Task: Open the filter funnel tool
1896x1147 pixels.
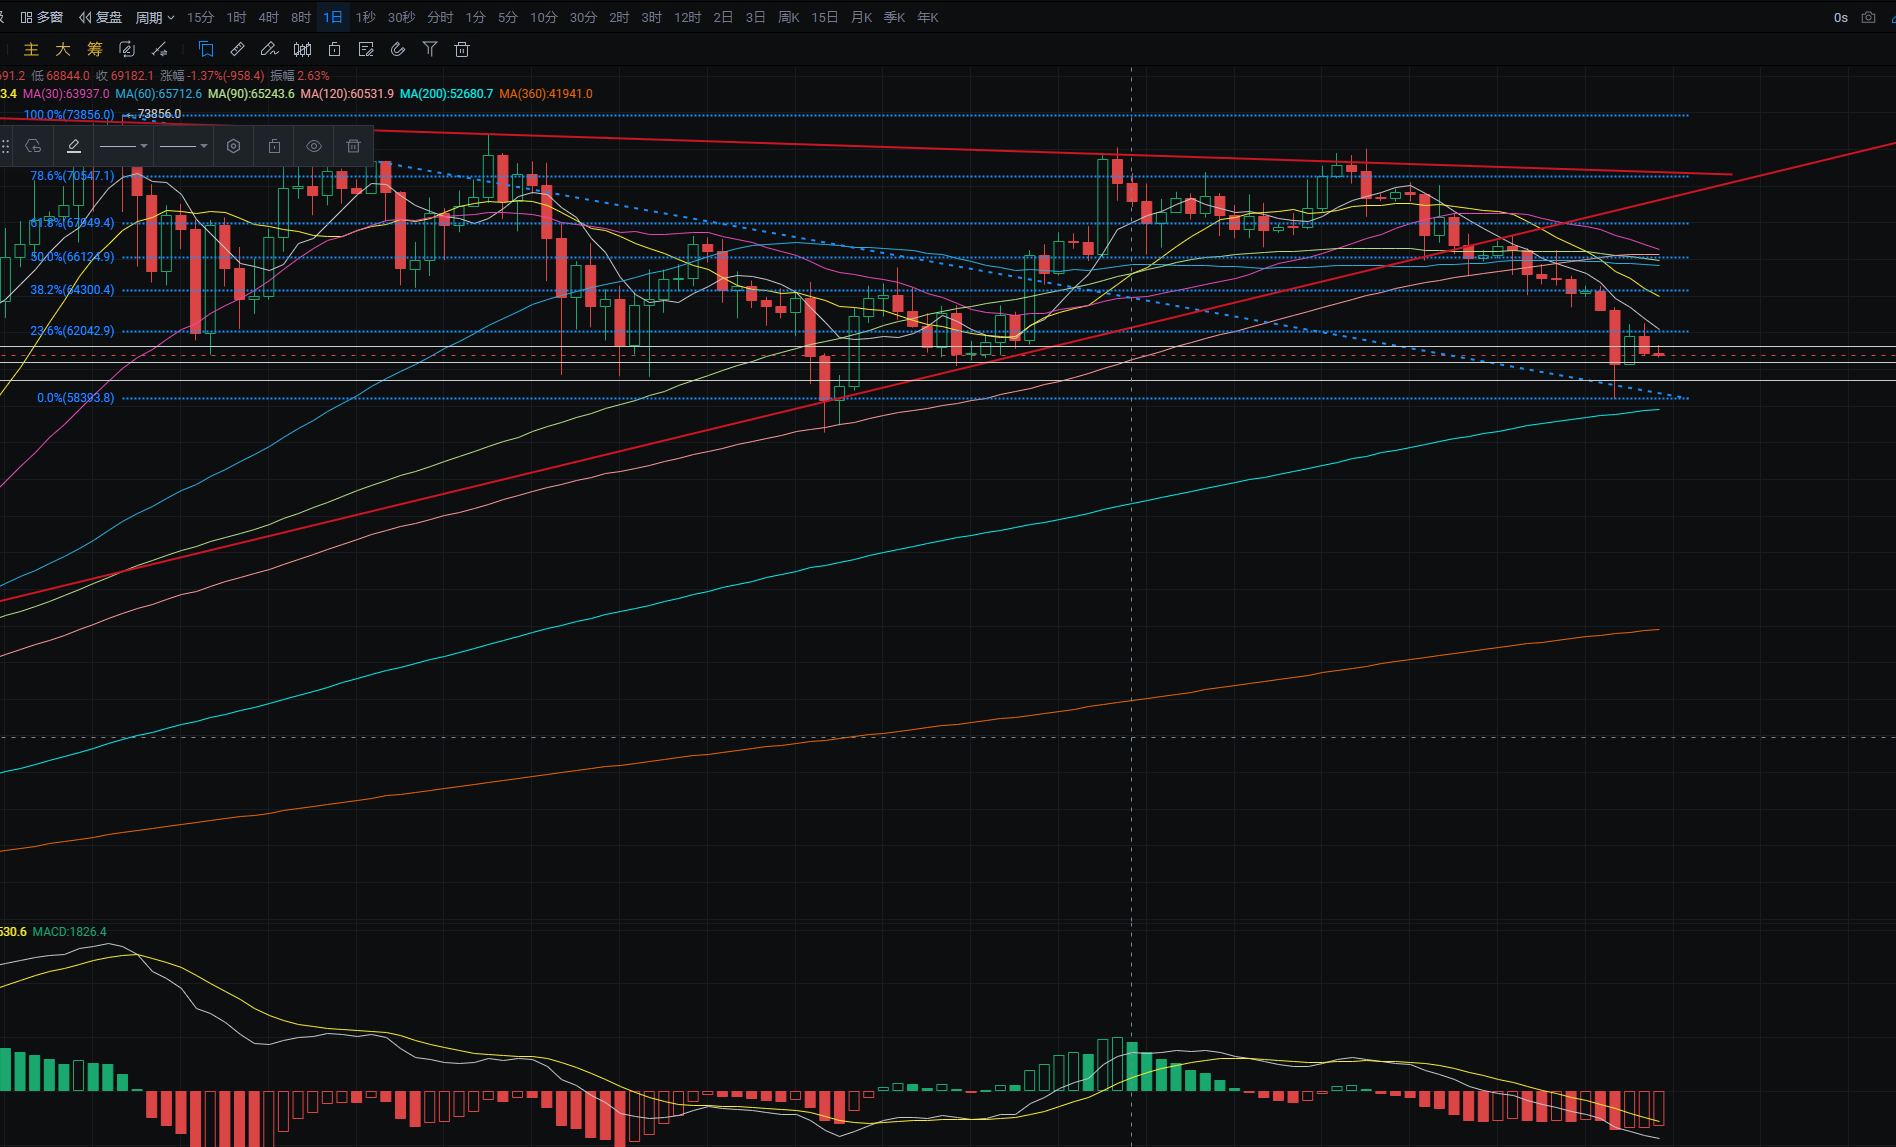Action: coord(430,49)
